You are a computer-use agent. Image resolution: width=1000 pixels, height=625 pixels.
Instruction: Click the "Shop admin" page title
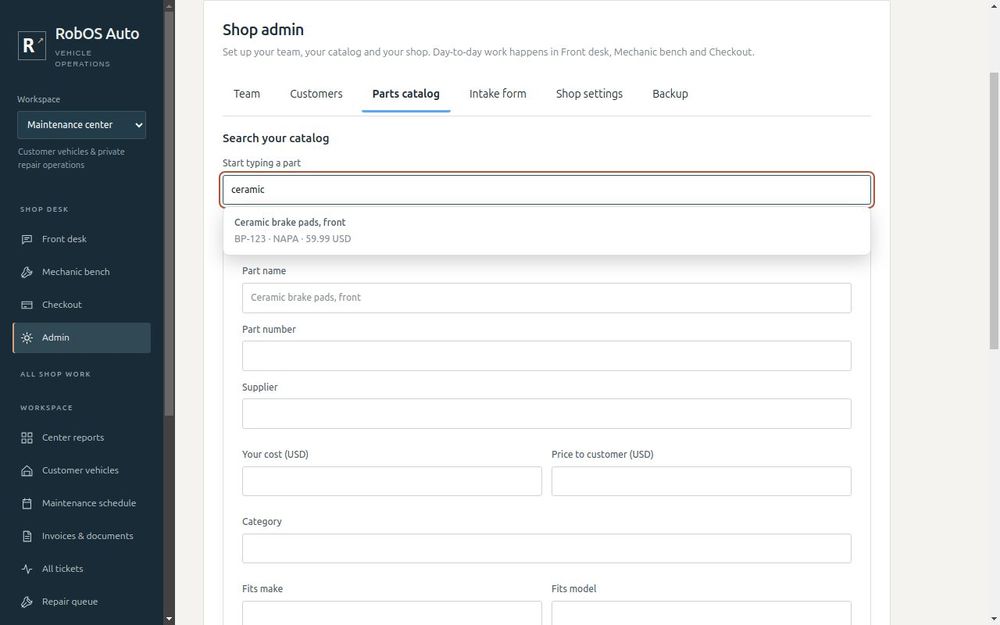263,30
